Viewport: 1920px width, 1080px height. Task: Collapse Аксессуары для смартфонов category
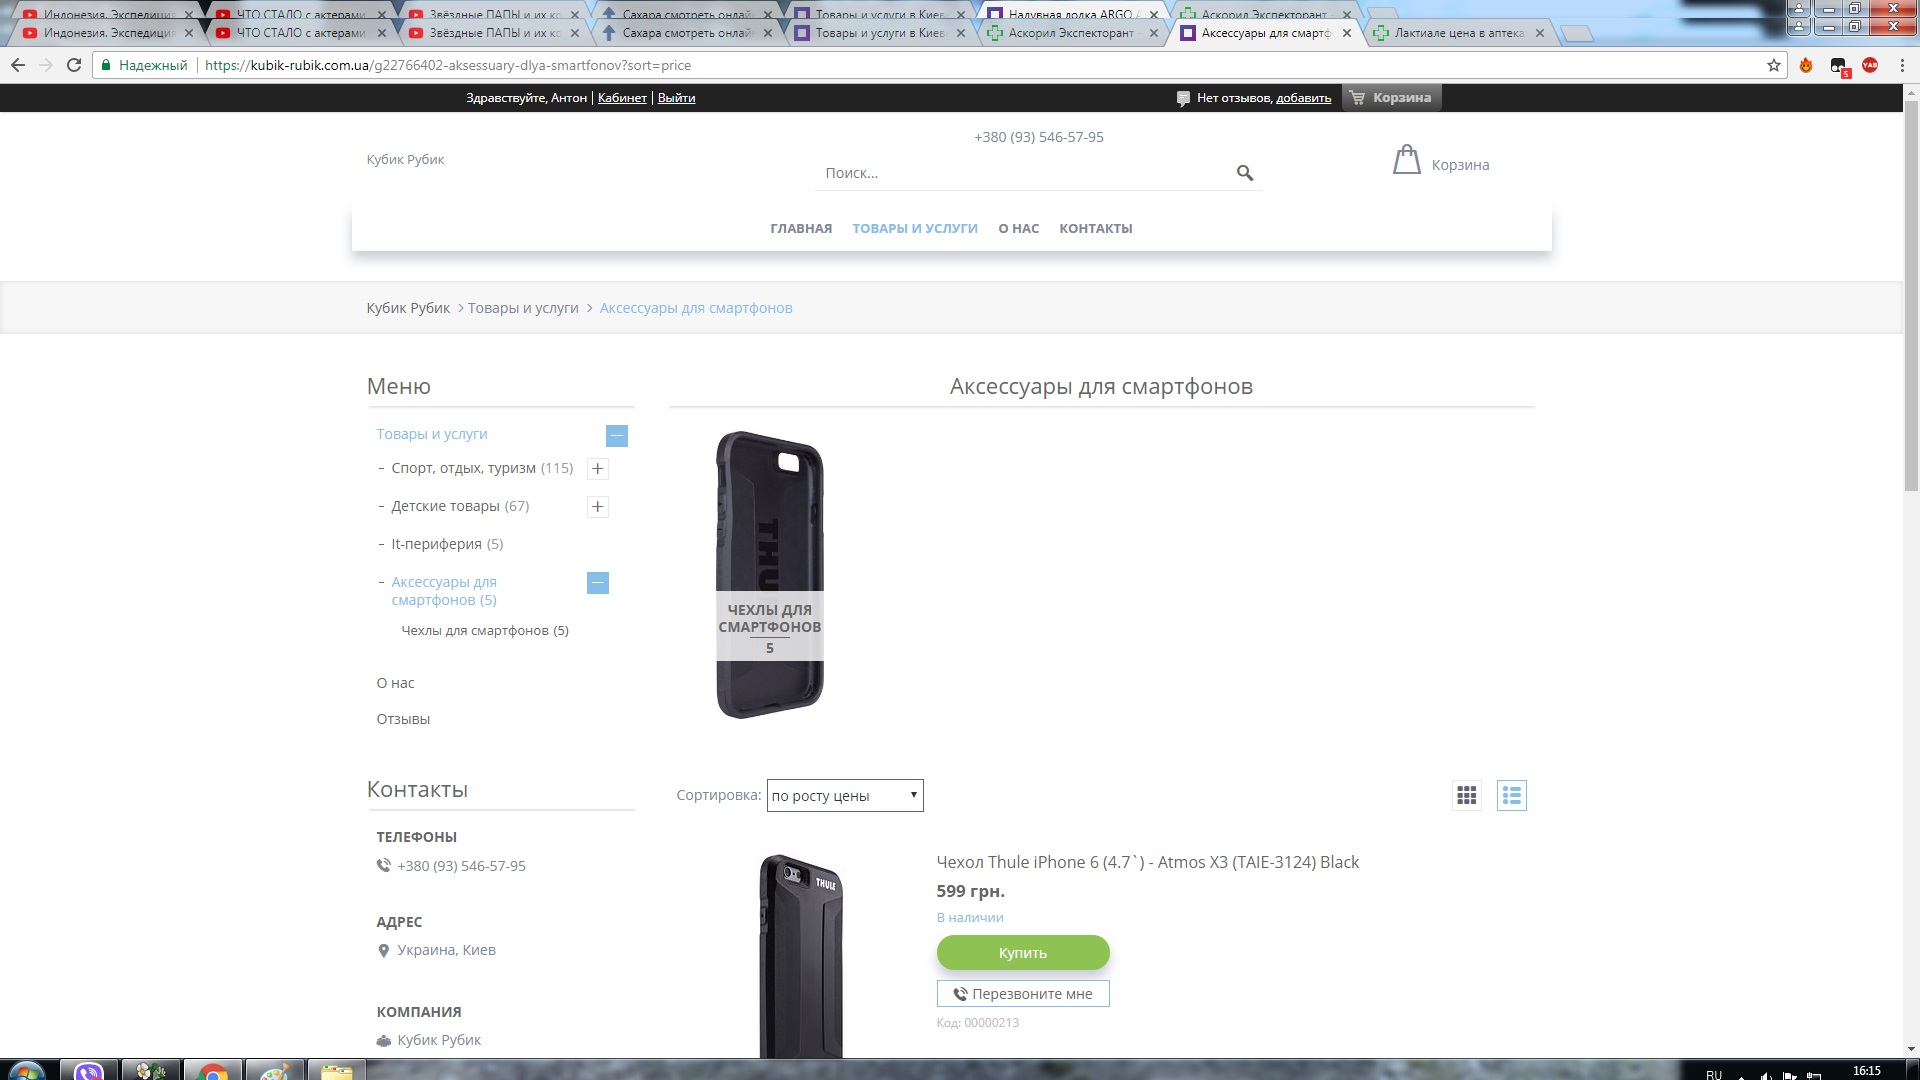[x=597, y=582]
